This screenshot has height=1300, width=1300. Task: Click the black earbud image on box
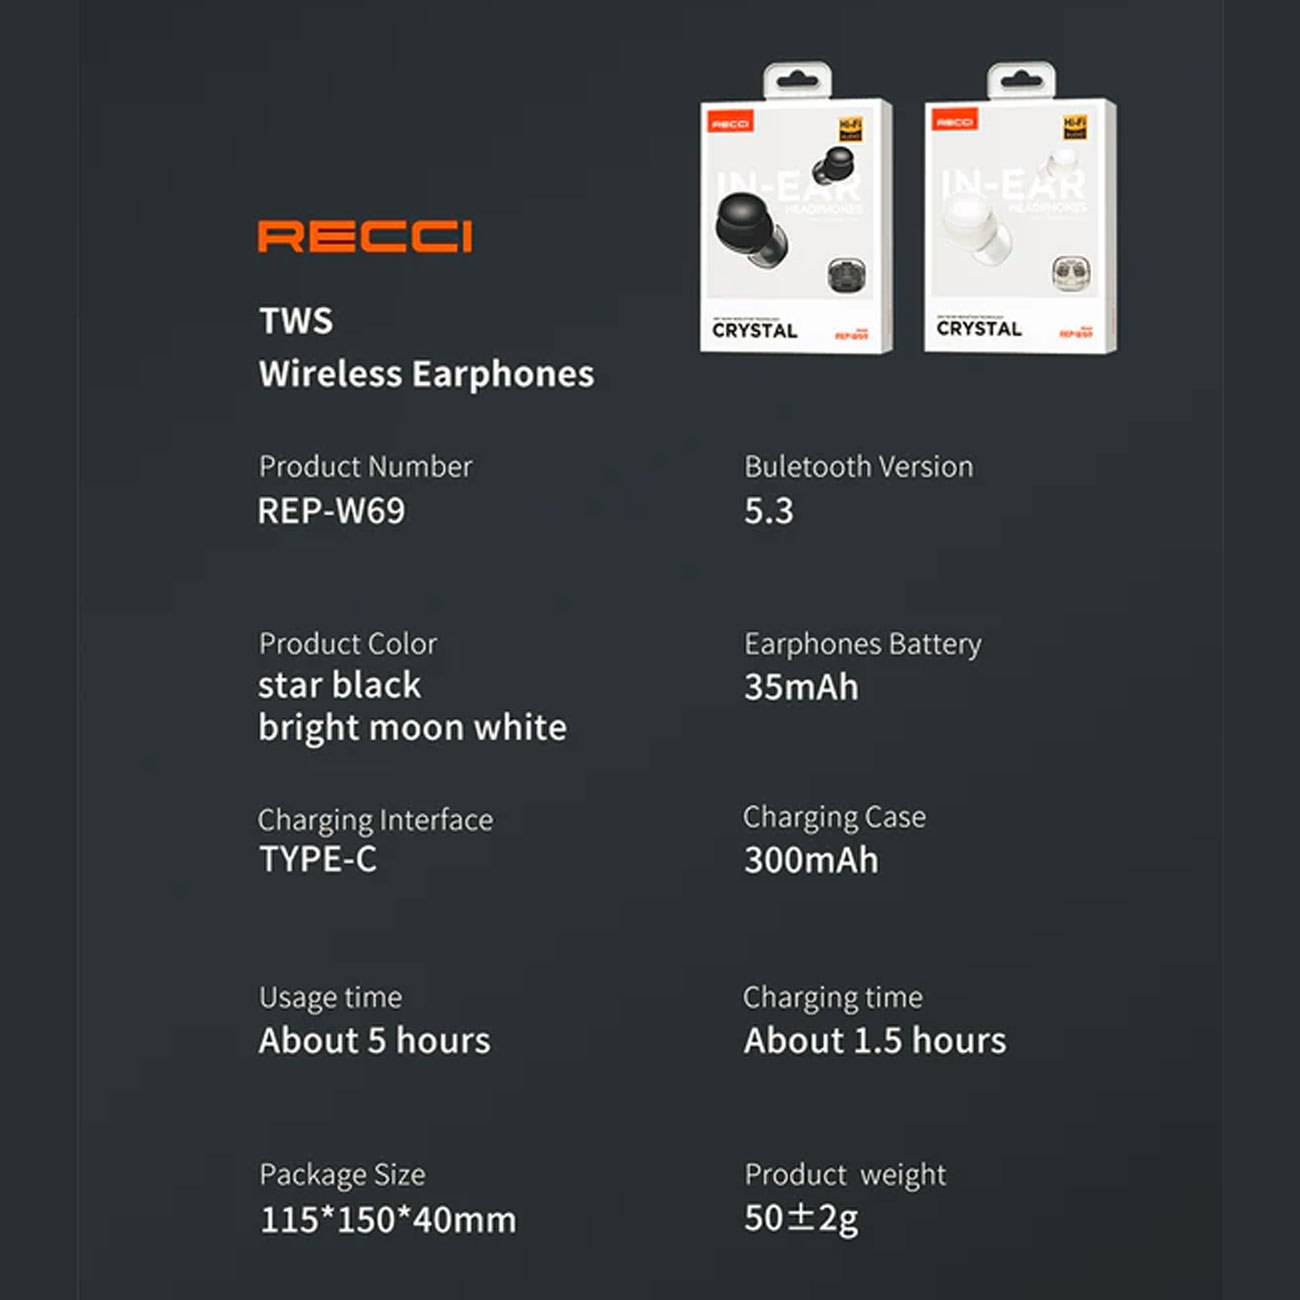tap(752, 229)
